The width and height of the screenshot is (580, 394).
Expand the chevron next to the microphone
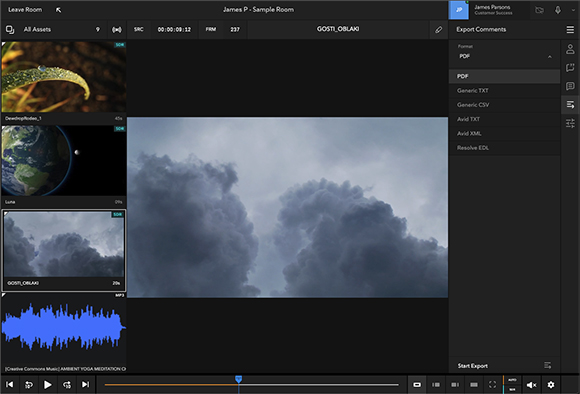click(x=574, y=10)
